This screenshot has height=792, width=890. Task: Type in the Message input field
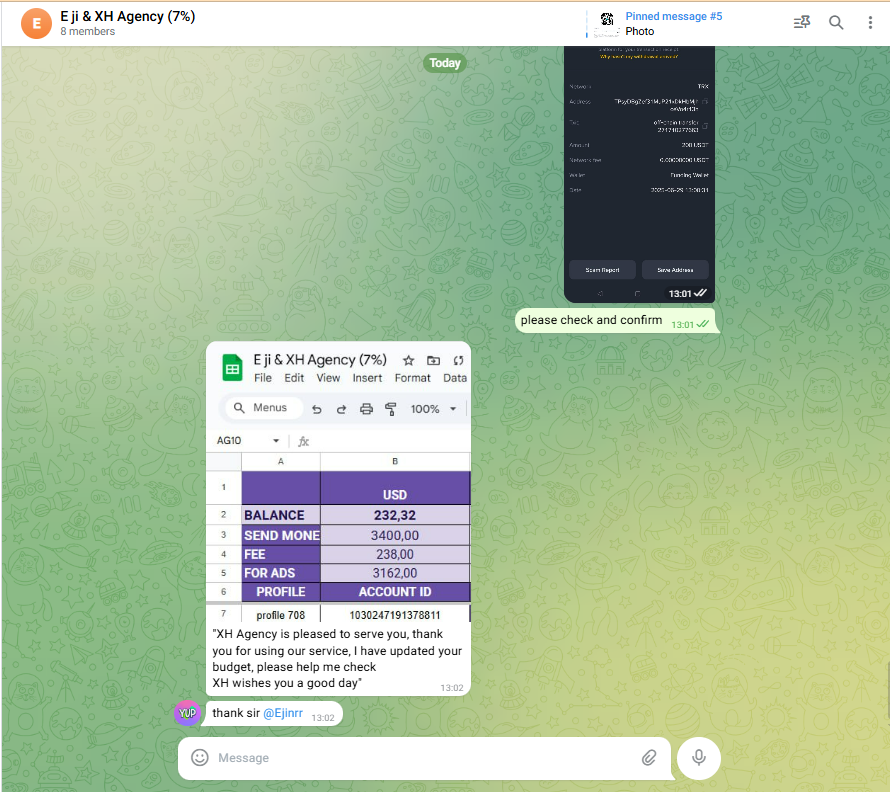point(420,758)
